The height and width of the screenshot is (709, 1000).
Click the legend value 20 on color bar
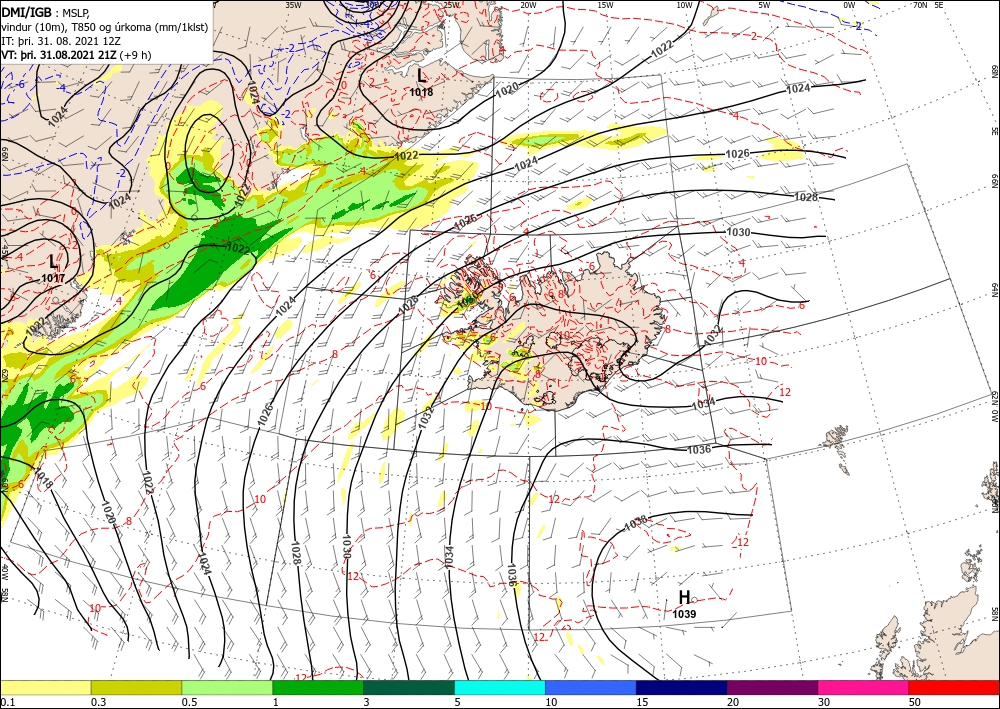pos(733,702)
